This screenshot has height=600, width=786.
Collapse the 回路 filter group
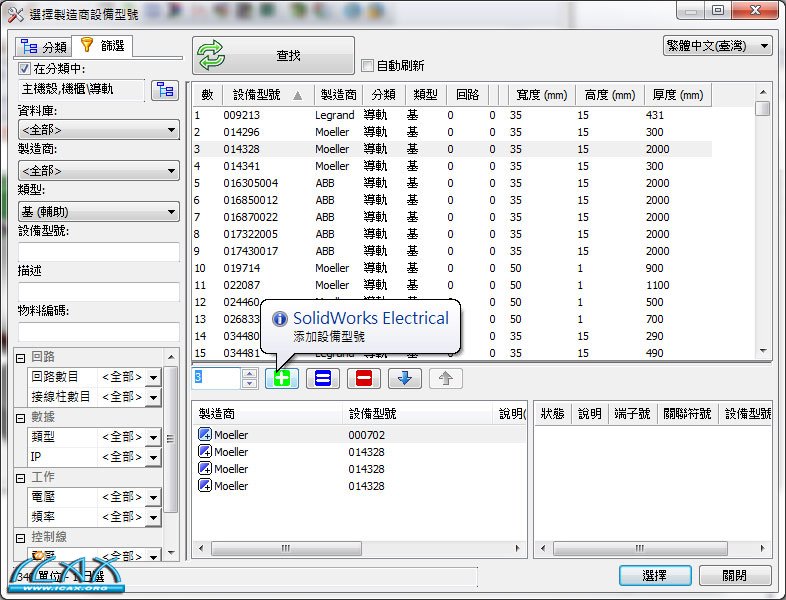click(21, 358)
